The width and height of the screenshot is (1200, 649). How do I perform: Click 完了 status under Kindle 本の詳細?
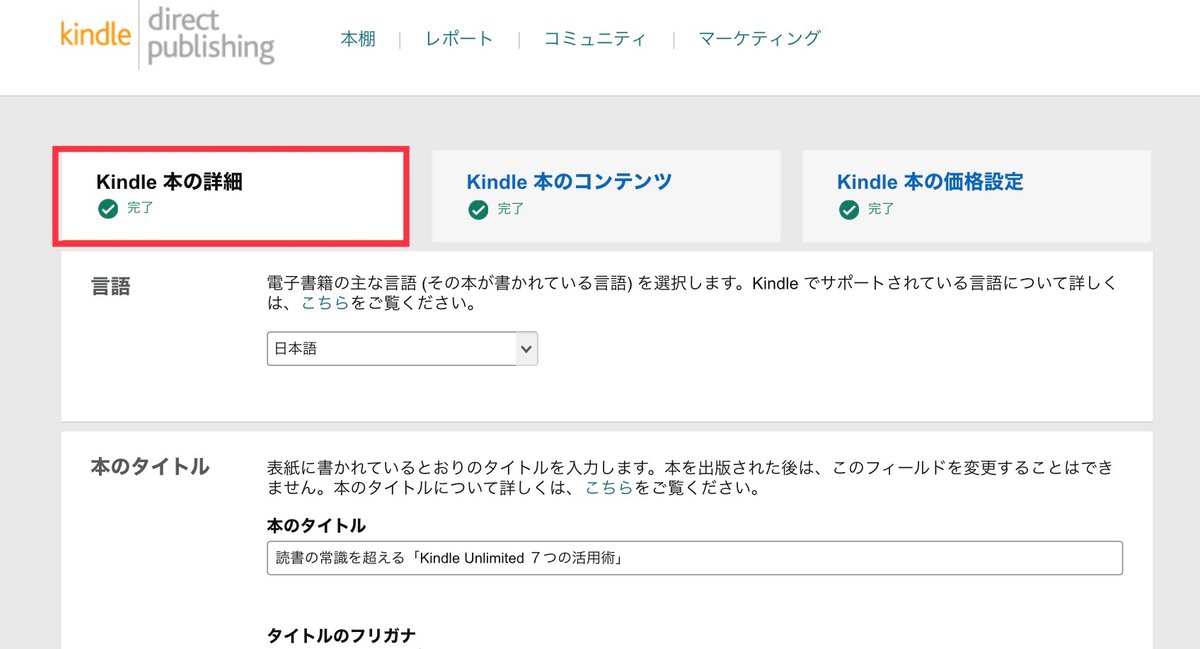(140, 209)
